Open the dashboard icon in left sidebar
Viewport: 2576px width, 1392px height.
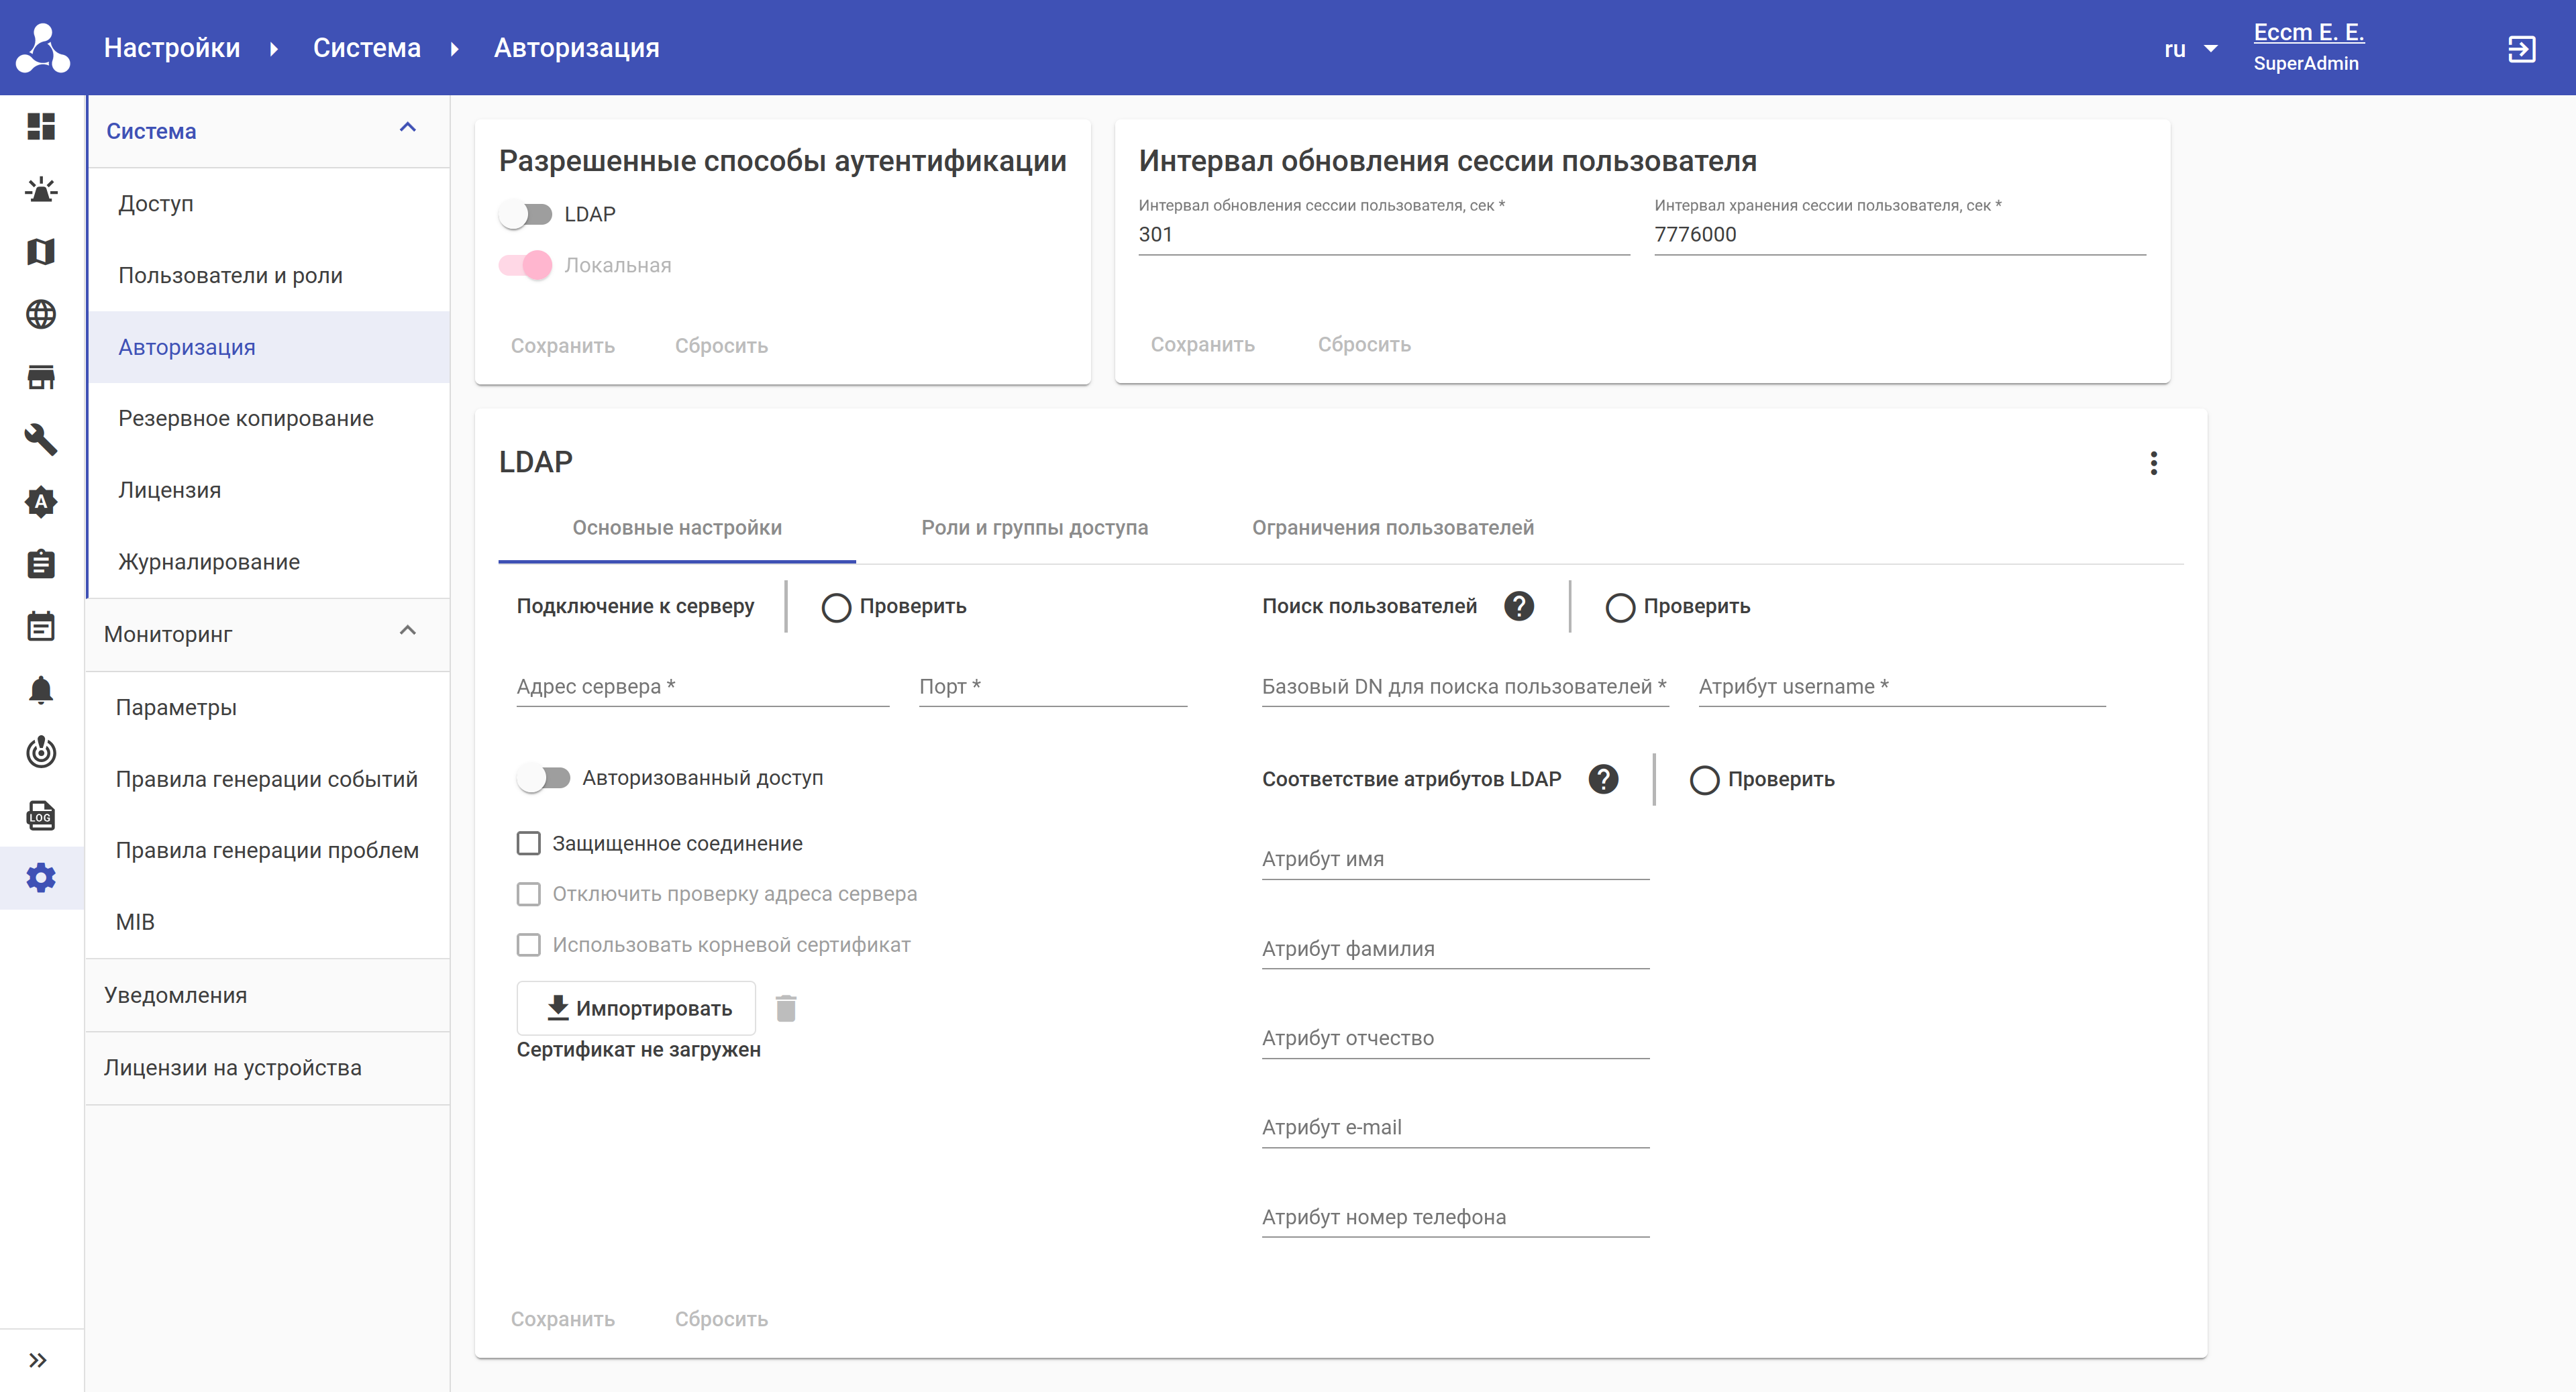point(41,126)
